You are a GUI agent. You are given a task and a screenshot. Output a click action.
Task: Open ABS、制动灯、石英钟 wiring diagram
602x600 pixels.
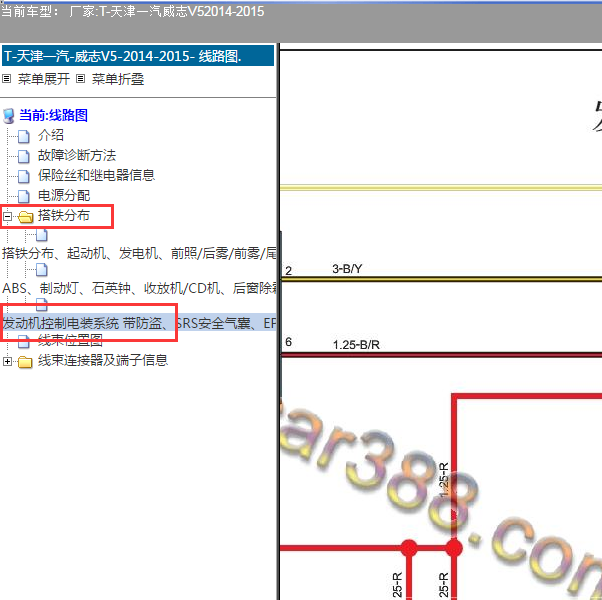139,288
